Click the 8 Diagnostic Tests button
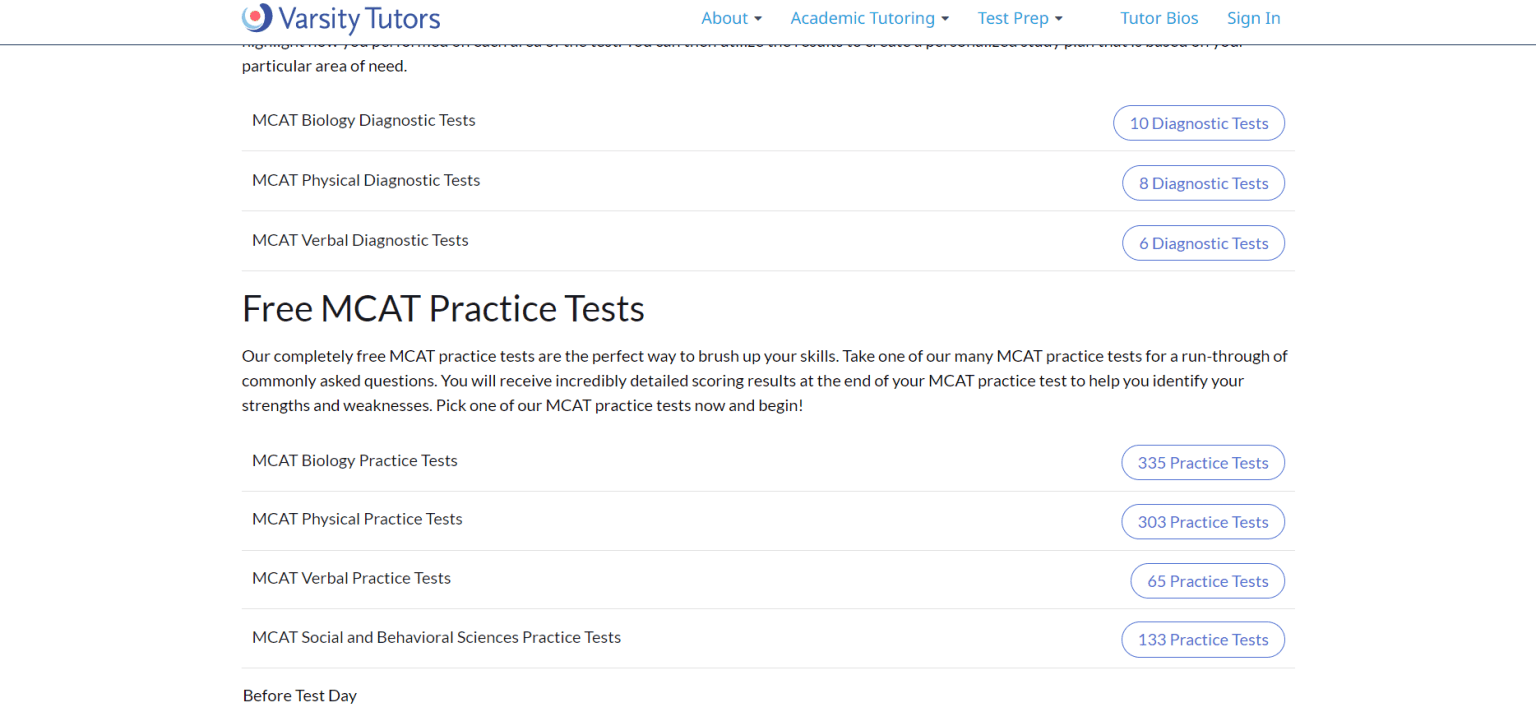 (1203, 183)
